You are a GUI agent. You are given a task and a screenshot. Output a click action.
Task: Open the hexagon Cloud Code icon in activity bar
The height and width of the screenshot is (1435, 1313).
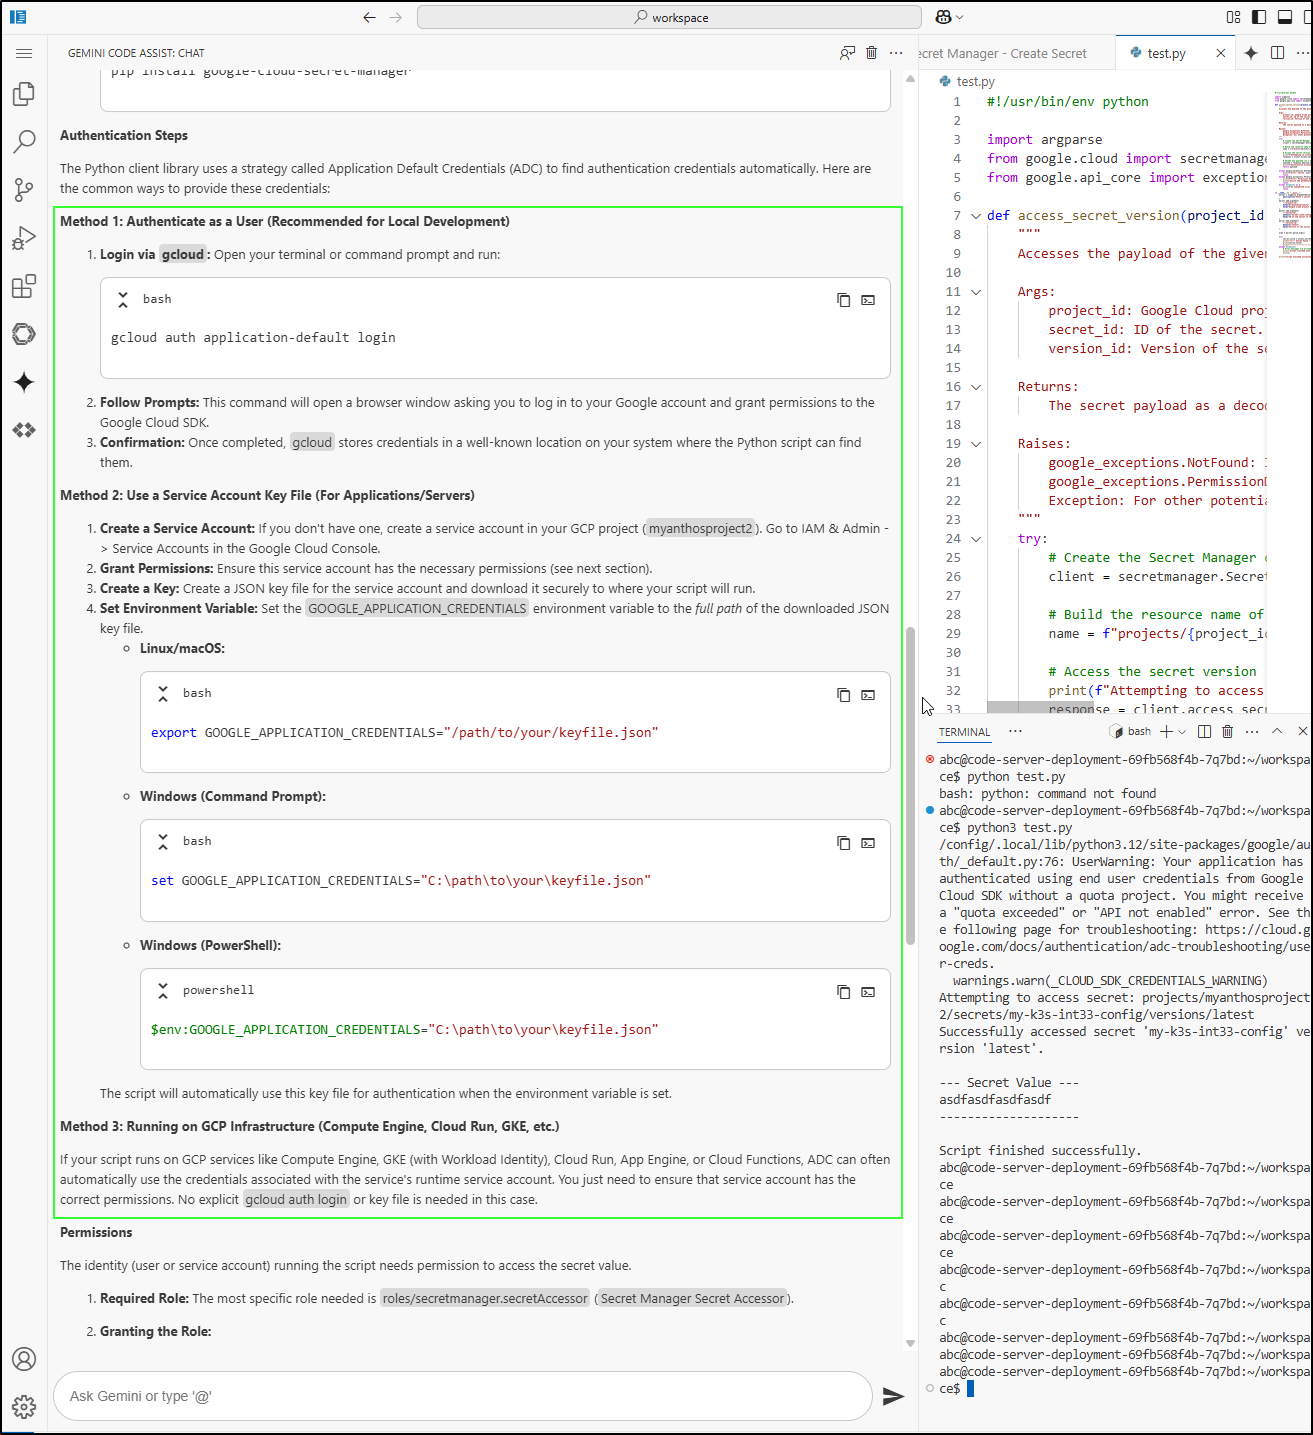(x=24, y=334)
